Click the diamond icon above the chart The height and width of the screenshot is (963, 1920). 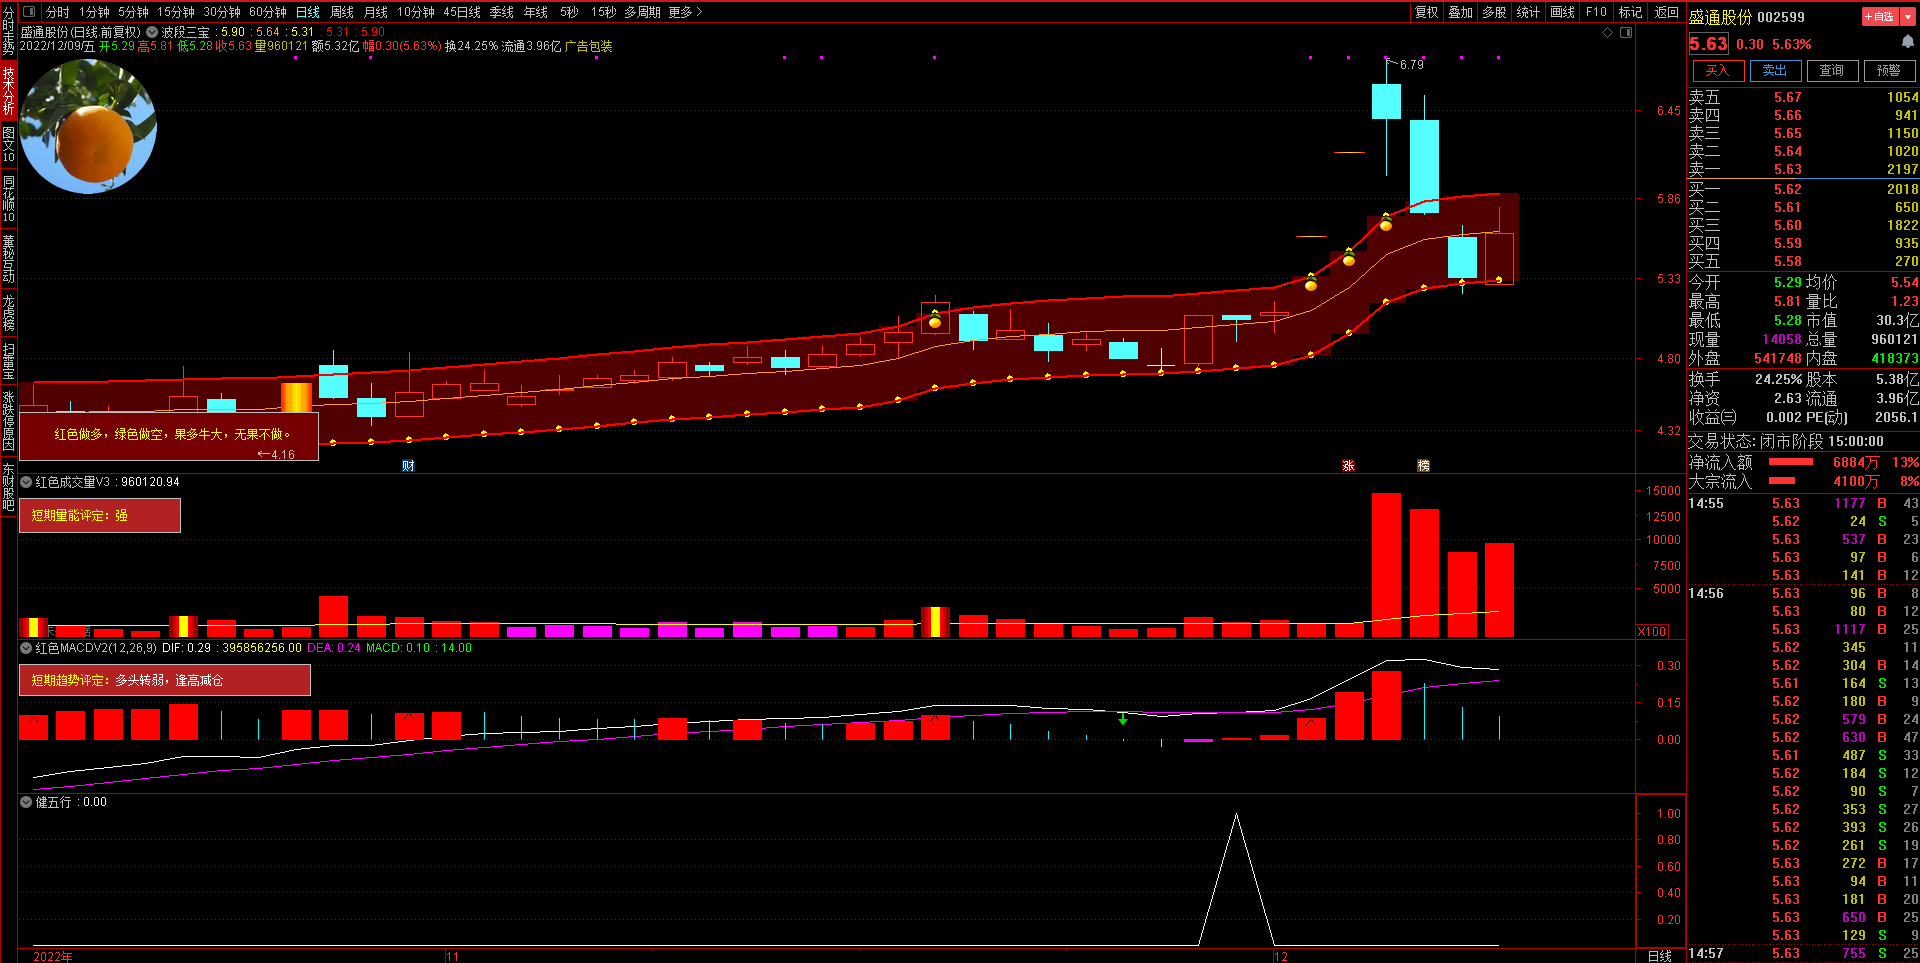click(1608, 33)
